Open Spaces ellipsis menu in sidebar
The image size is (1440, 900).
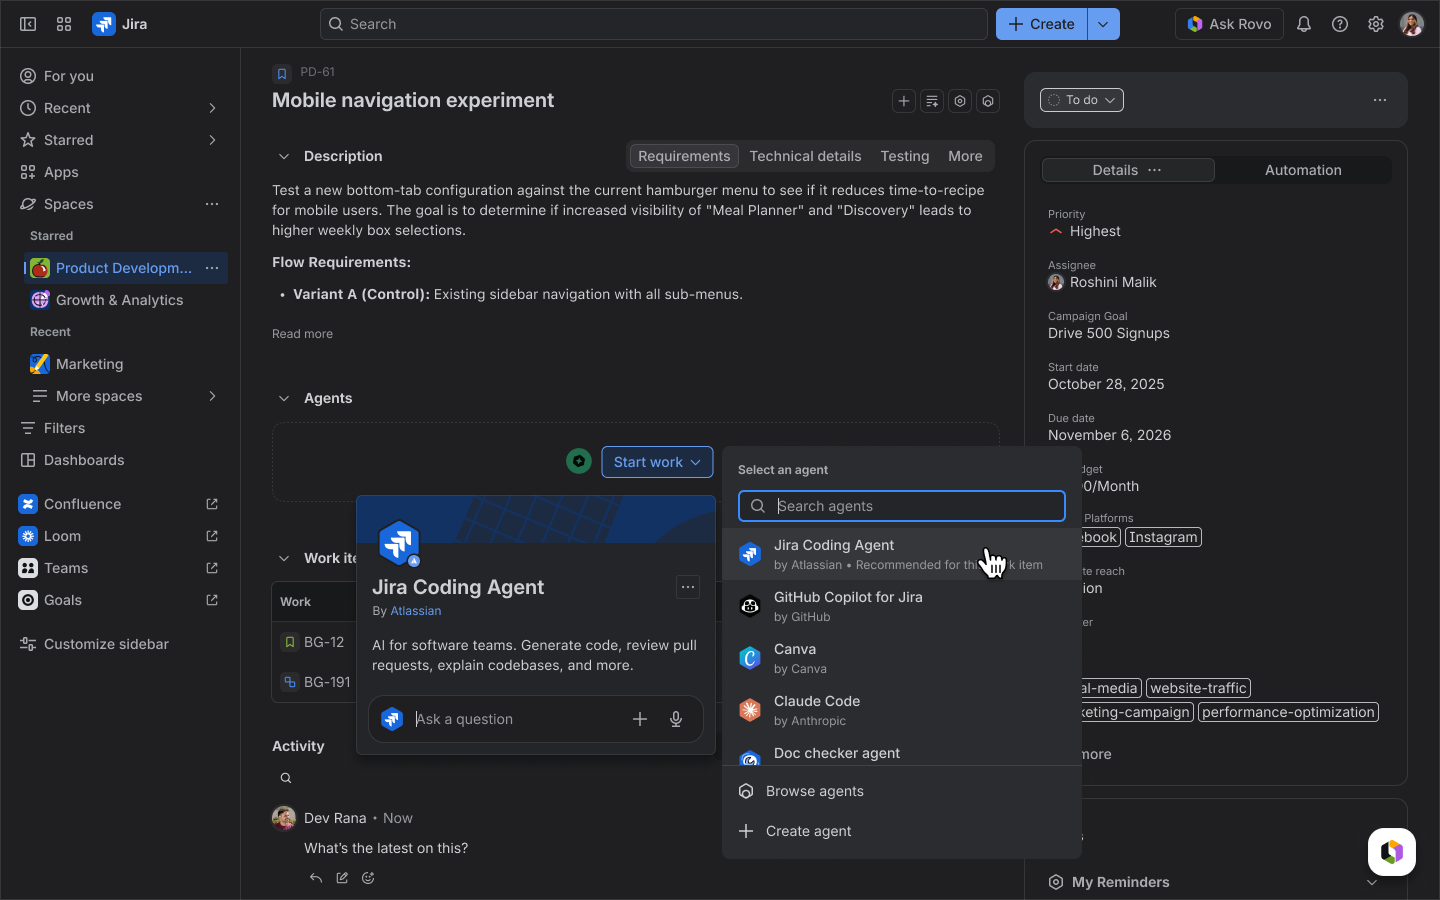212,204
